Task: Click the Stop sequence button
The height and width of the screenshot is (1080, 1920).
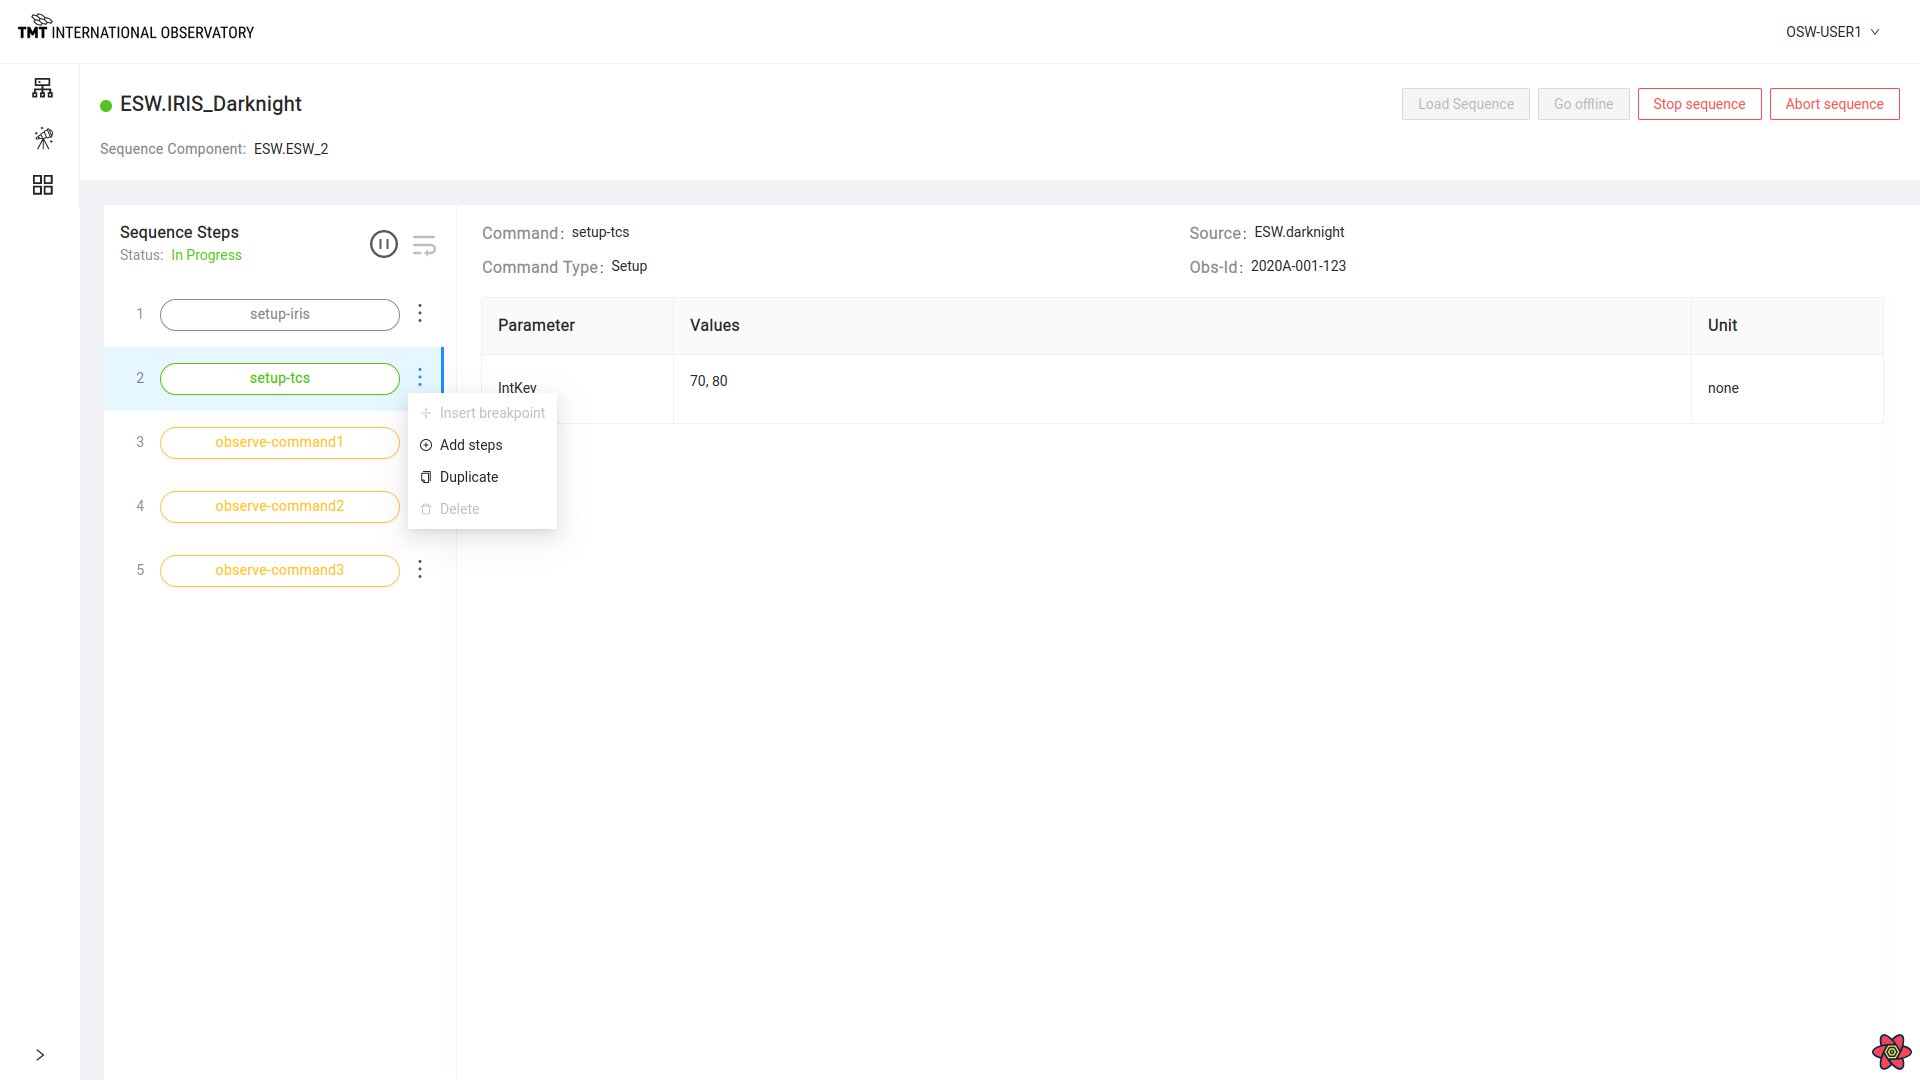Action: click(x=1699, y=104)
